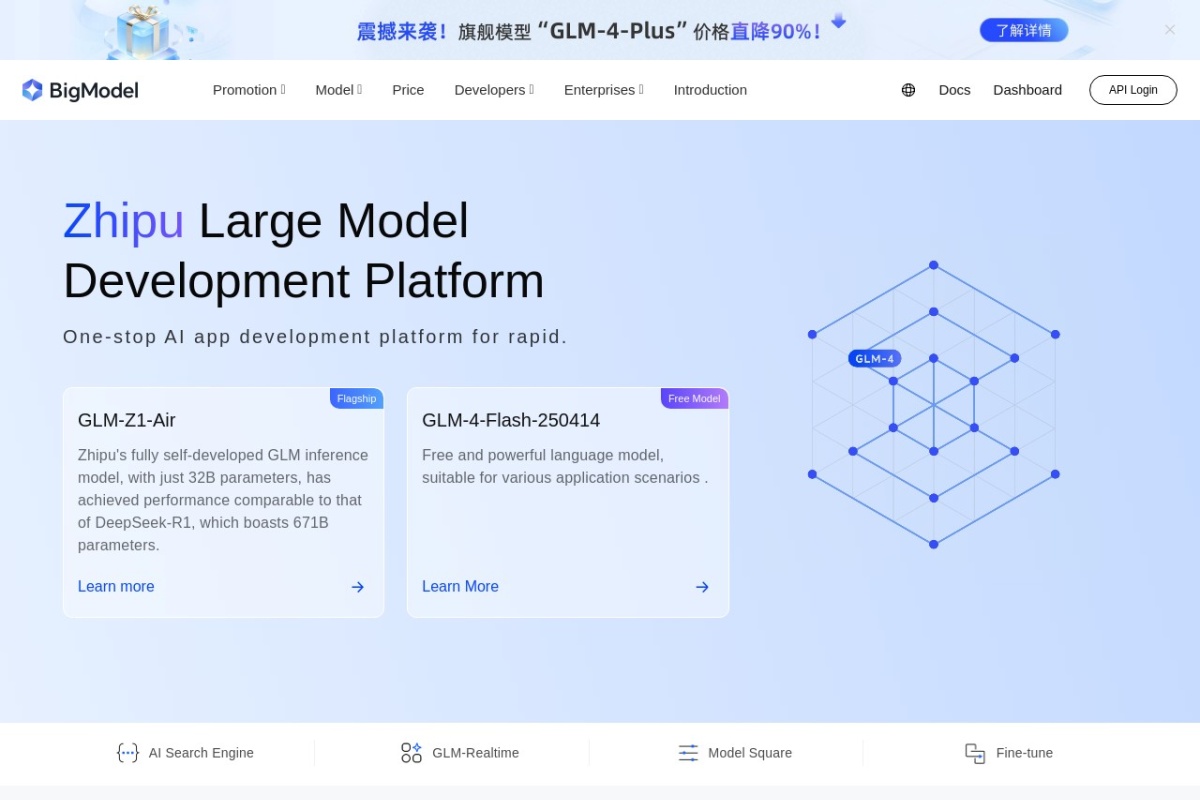Open the globe language selector icon
The image size is (1200, 800).
click(x=907, y=90)
